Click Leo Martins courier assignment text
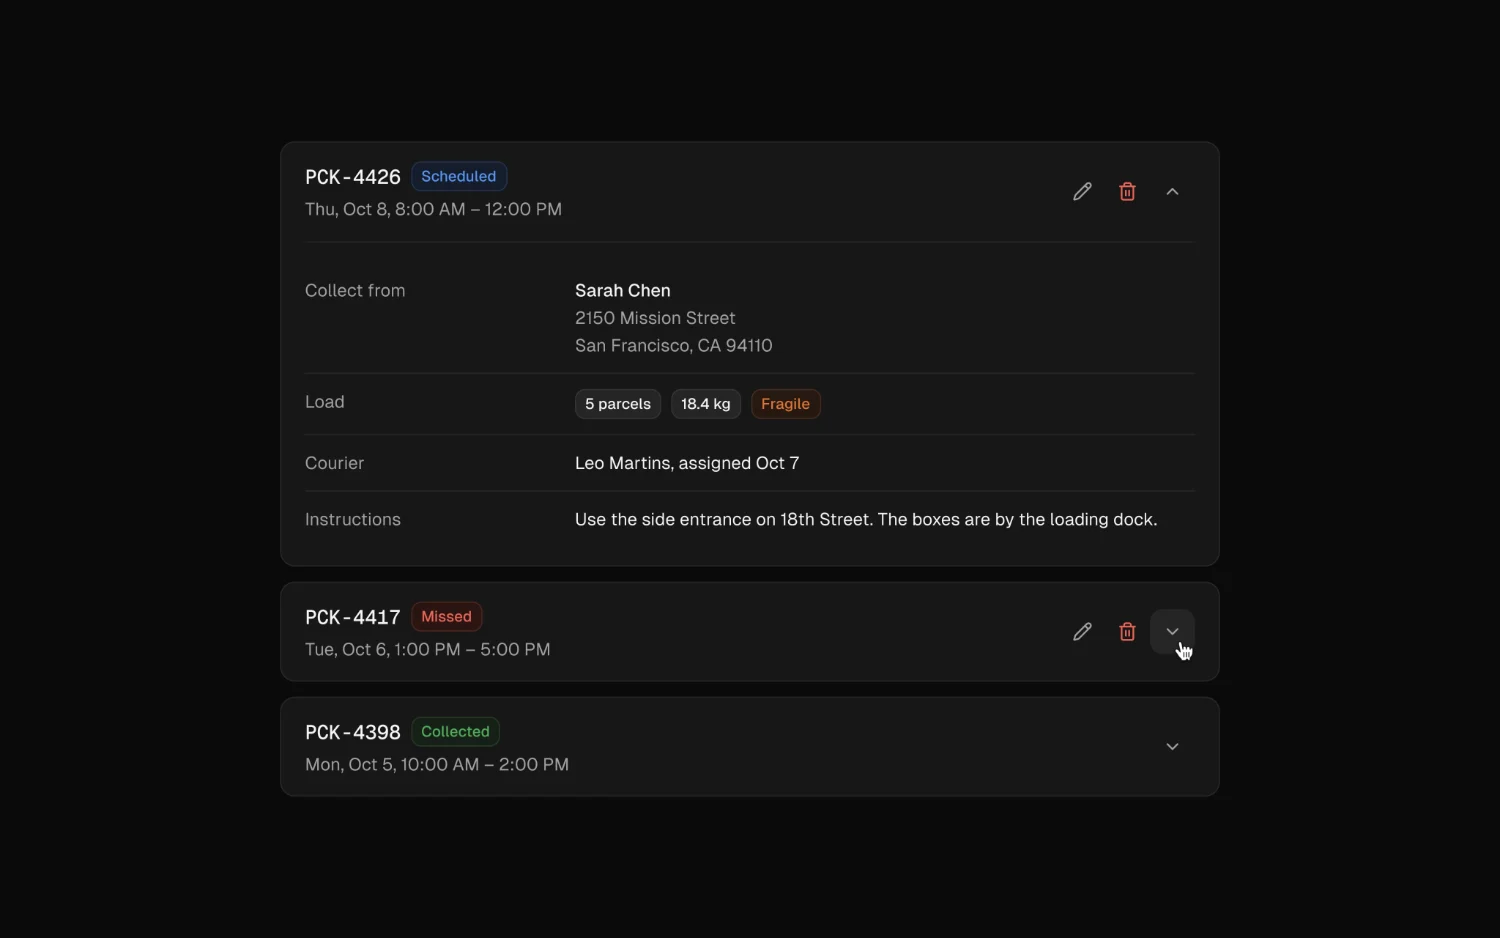Screen dimensions: 1500x938 (687, 463)
